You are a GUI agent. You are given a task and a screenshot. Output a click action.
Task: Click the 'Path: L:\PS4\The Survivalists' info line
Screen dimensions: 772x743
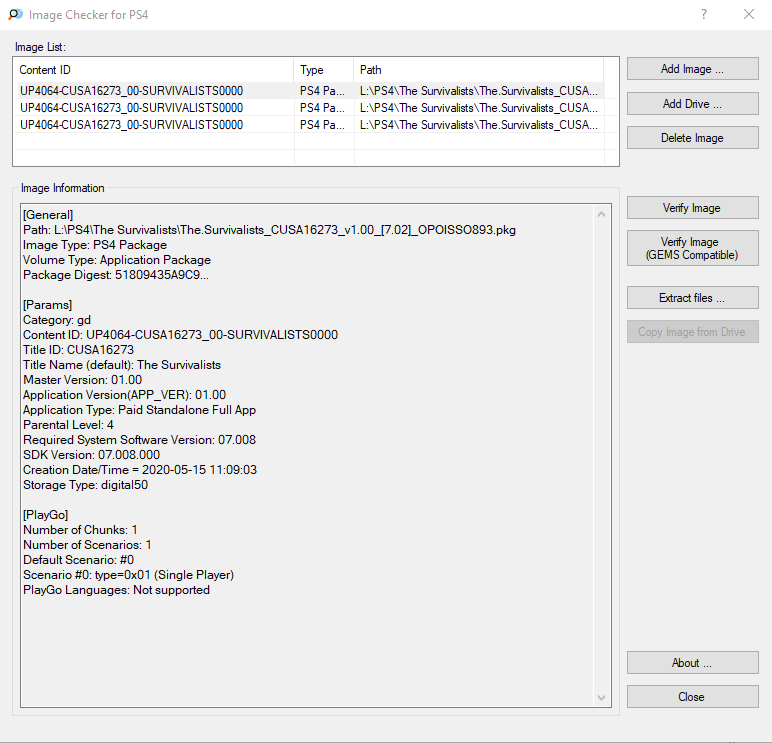(x=269, y=230)
